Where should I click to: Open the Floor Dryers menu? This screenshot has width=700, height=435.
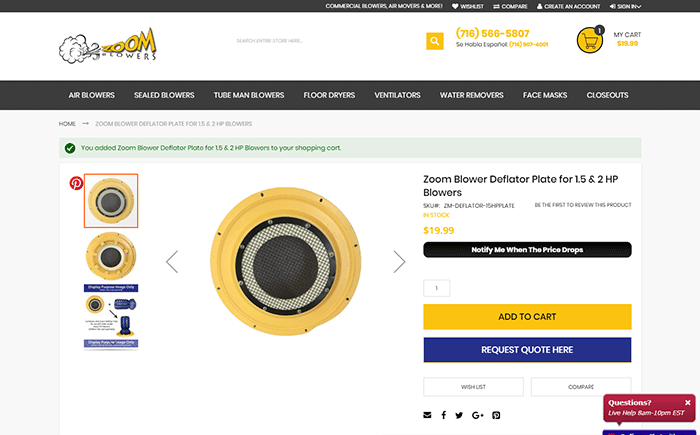tap(329, 96)
